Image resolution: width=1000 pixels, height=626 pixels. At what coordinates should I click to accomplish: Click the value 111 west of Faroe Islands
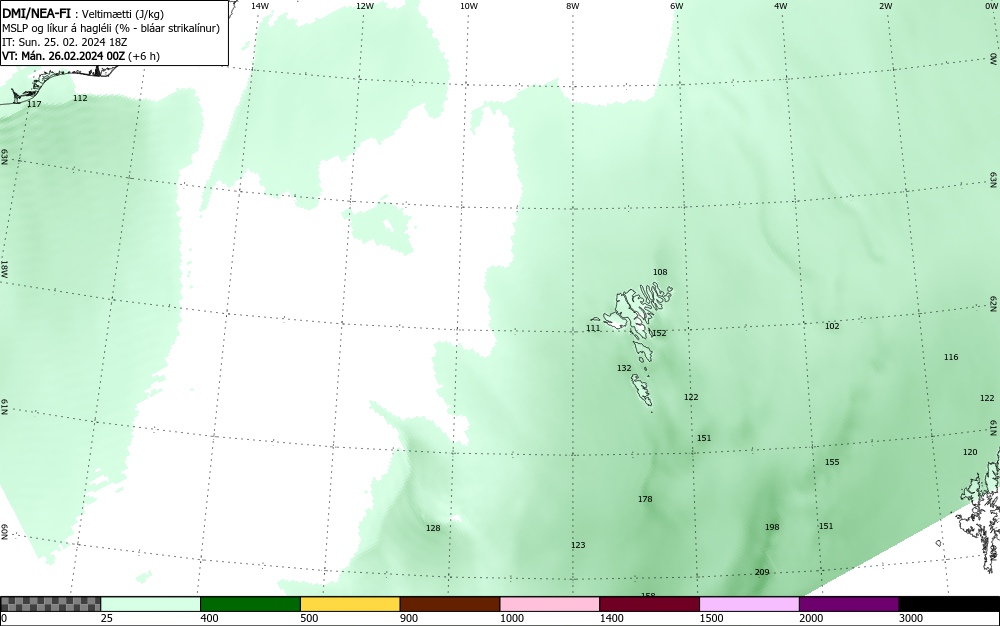(593, 328)
